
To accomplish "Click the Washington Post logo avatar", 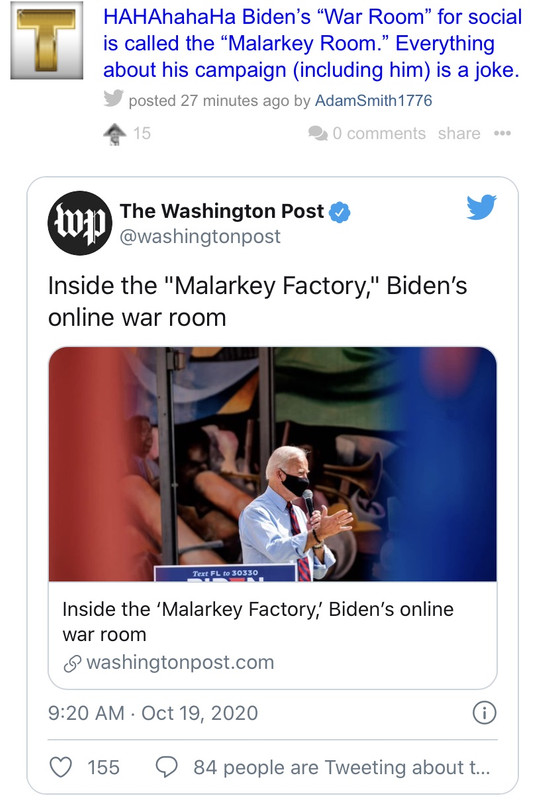I will (x=80, y=223).
